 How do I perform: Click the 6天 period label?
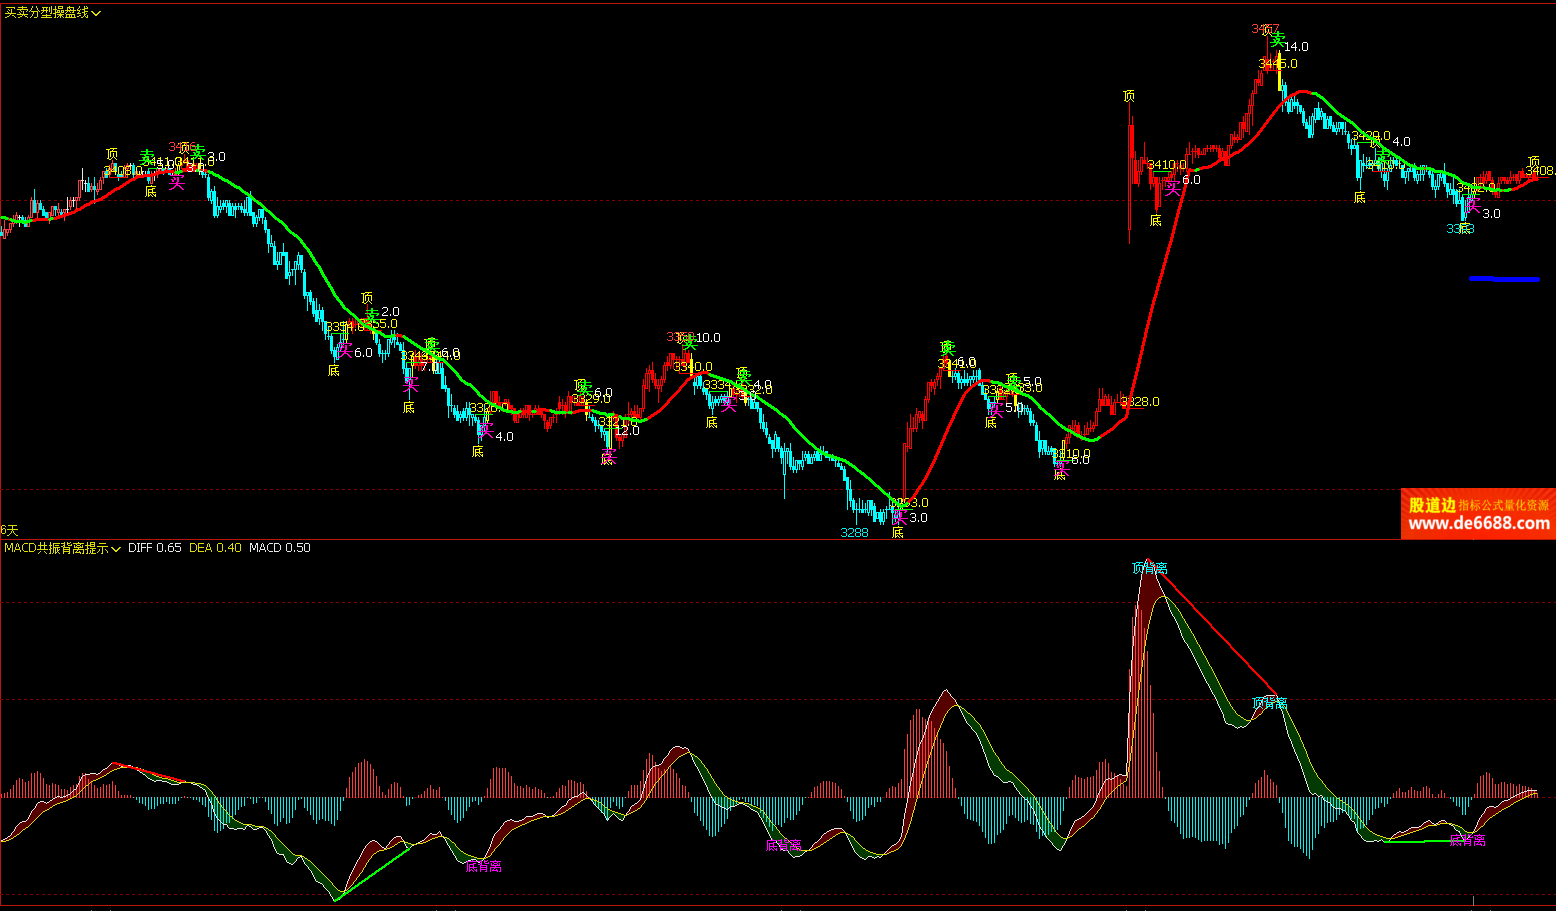point(10,530)
